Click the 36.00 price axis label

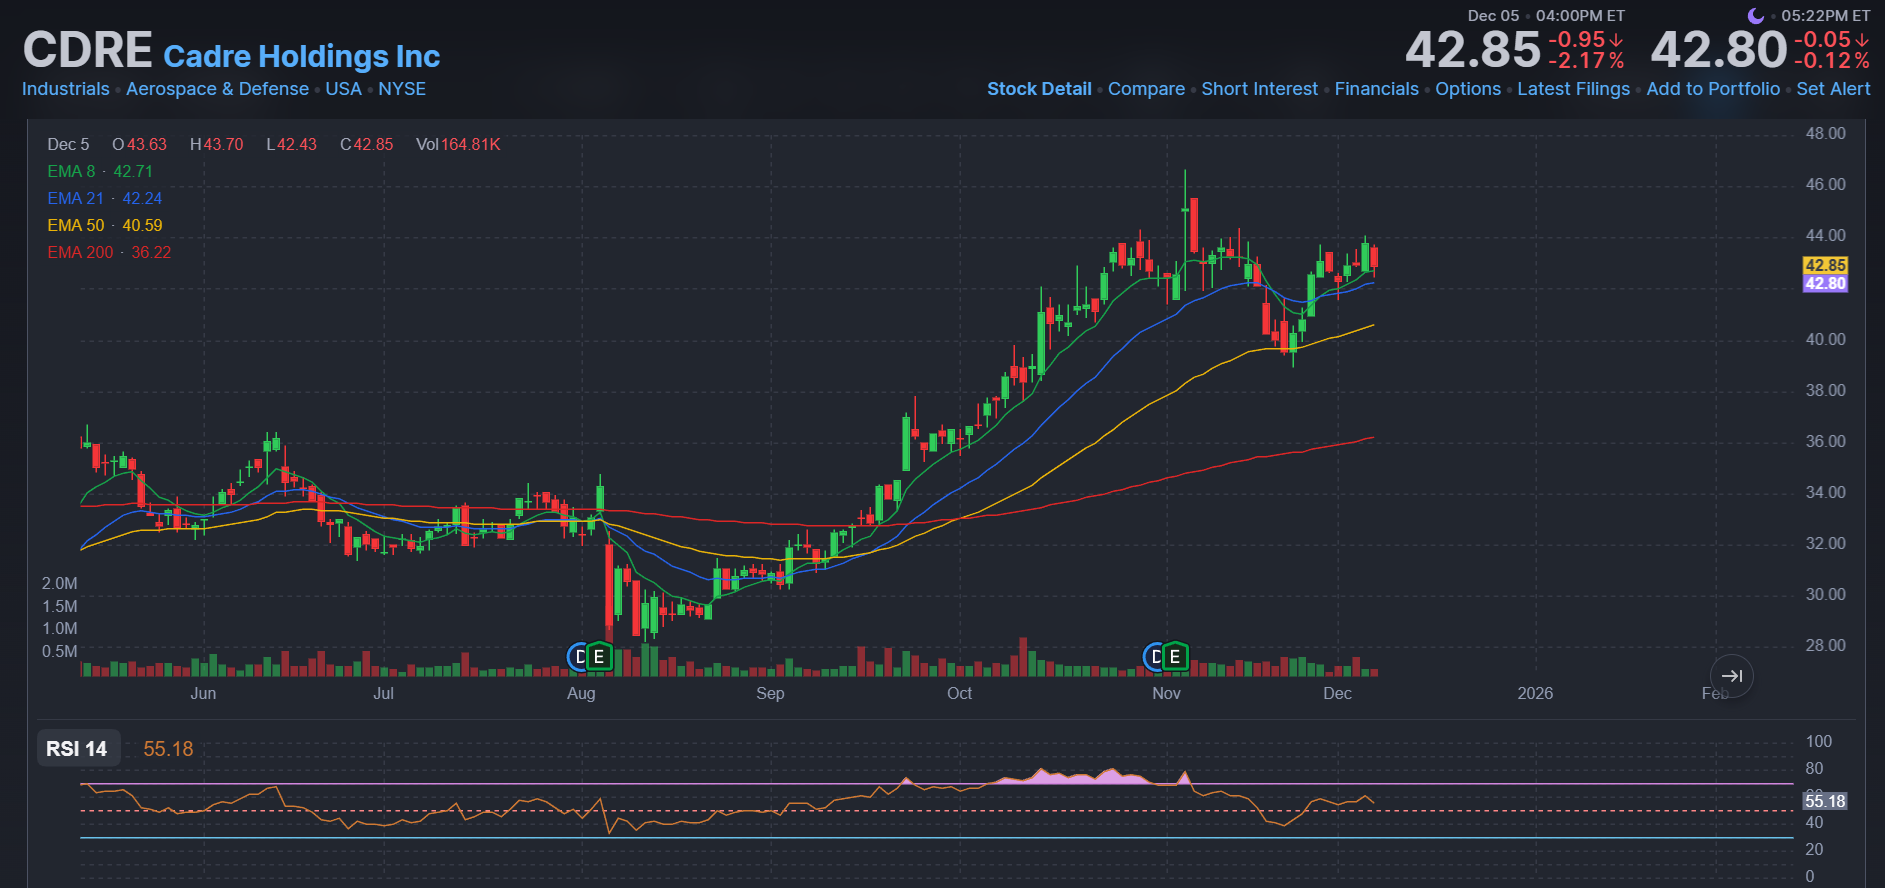click(1825, 441)
